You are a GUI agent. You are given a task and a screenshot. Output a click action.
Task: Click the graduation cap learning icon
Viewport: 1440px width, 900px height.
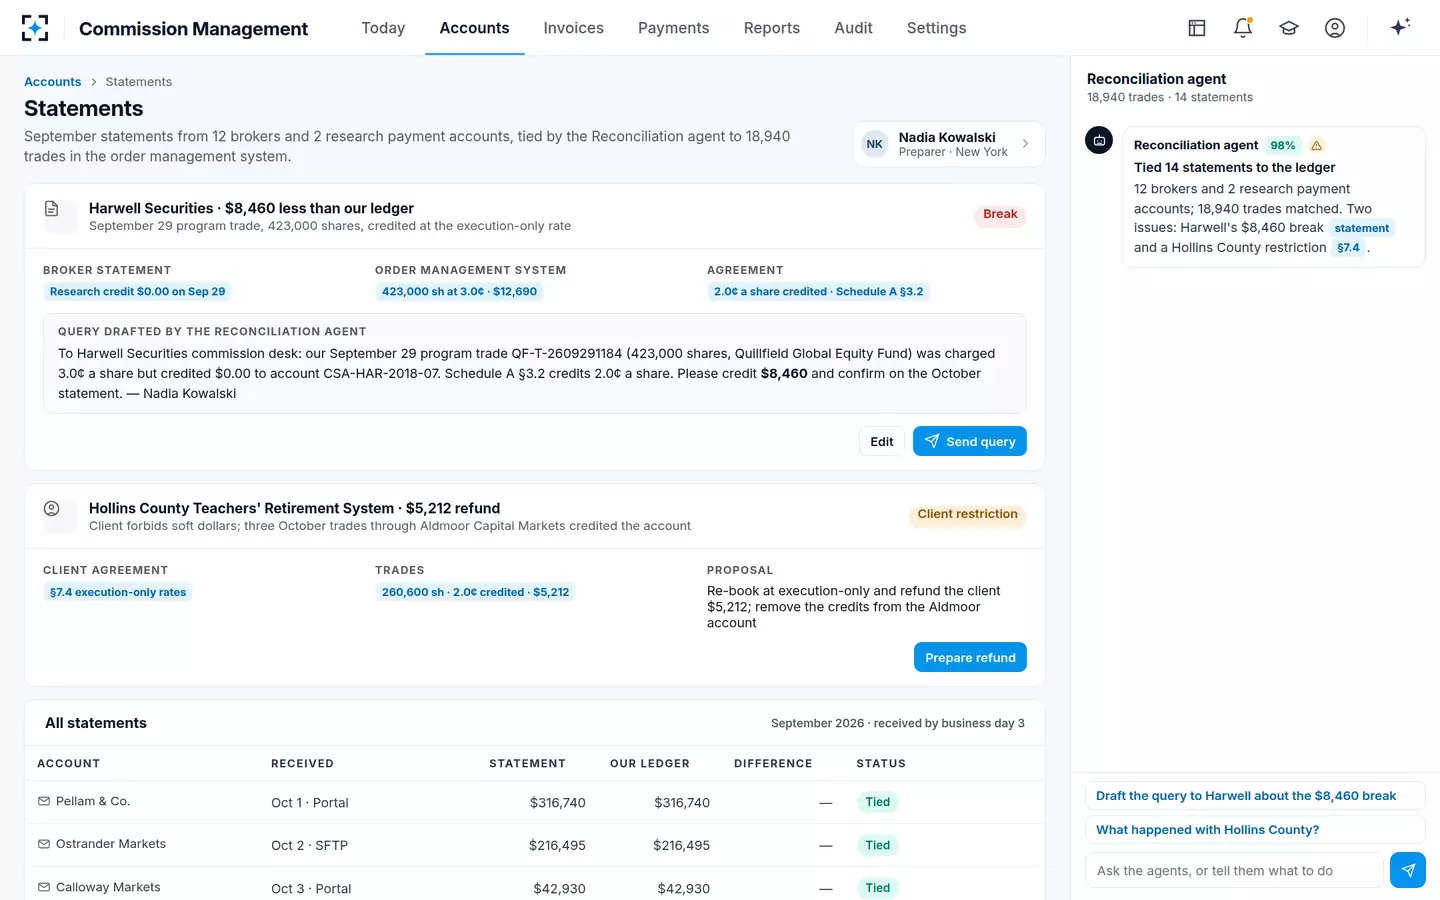(x=1289, y=28)
